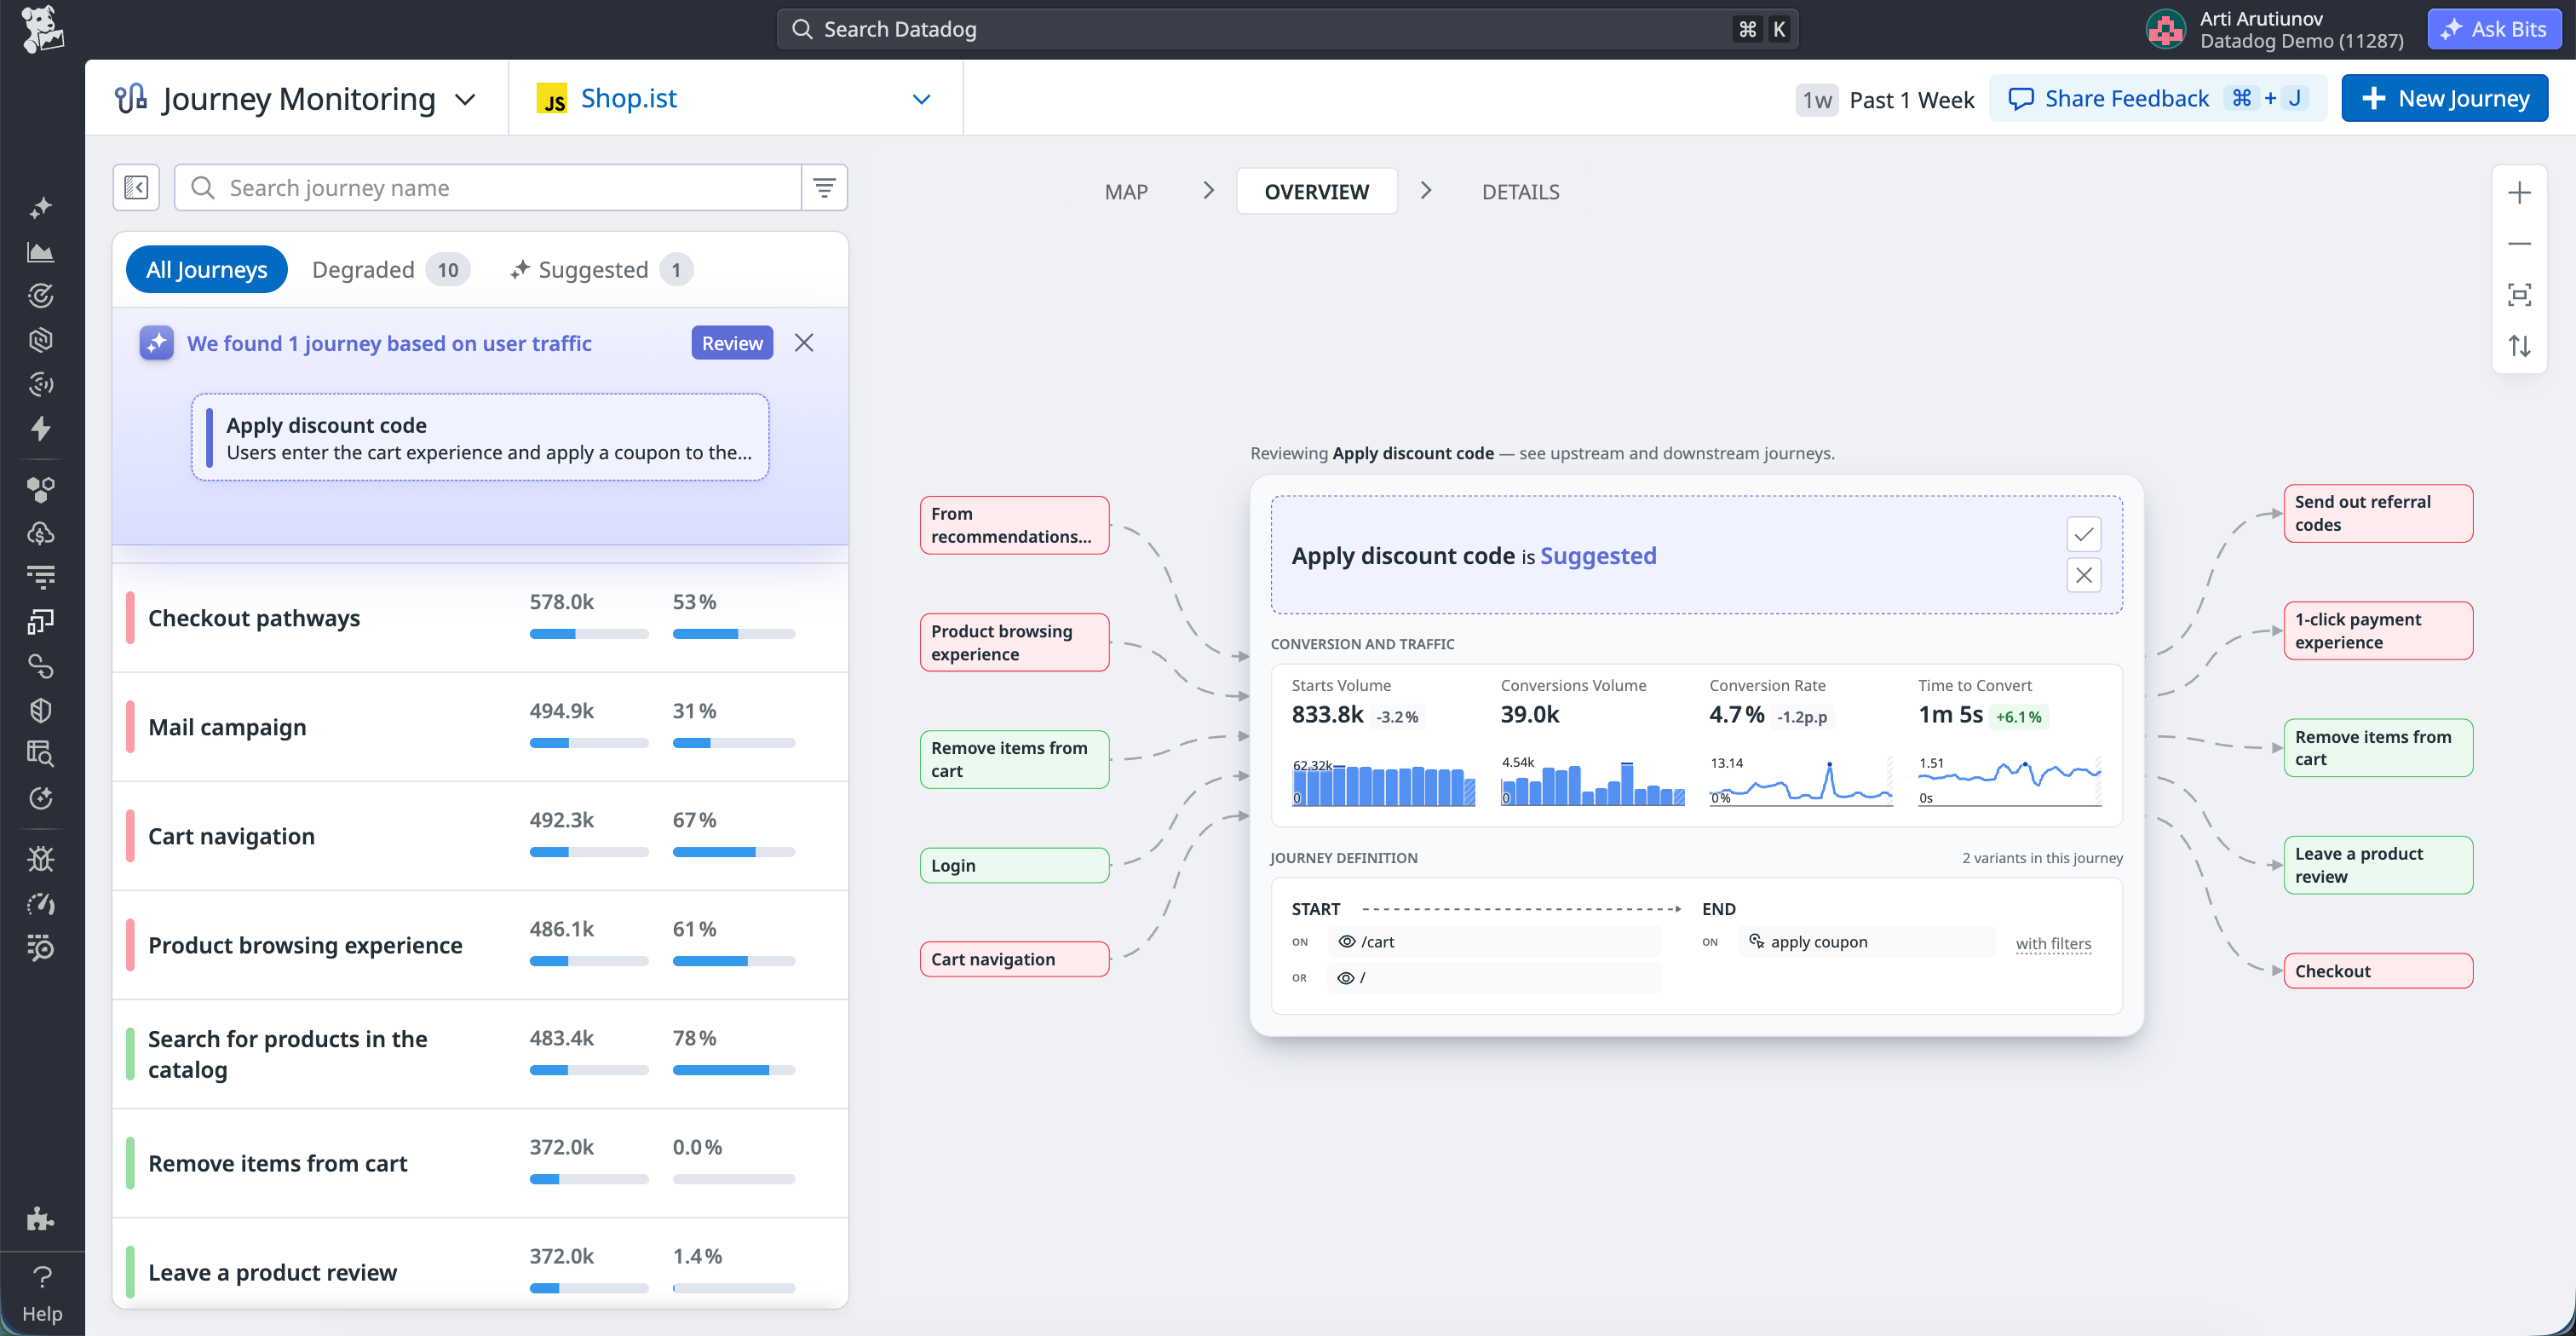Open the integrations puzzle piece icon

point(41,1219)
